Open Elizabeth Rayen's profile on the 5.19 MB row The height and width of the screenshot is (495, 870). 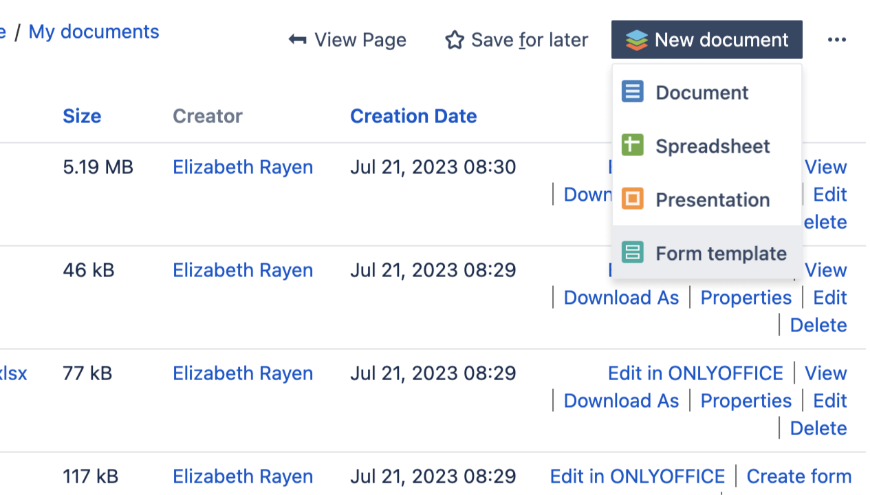(243, 167)
